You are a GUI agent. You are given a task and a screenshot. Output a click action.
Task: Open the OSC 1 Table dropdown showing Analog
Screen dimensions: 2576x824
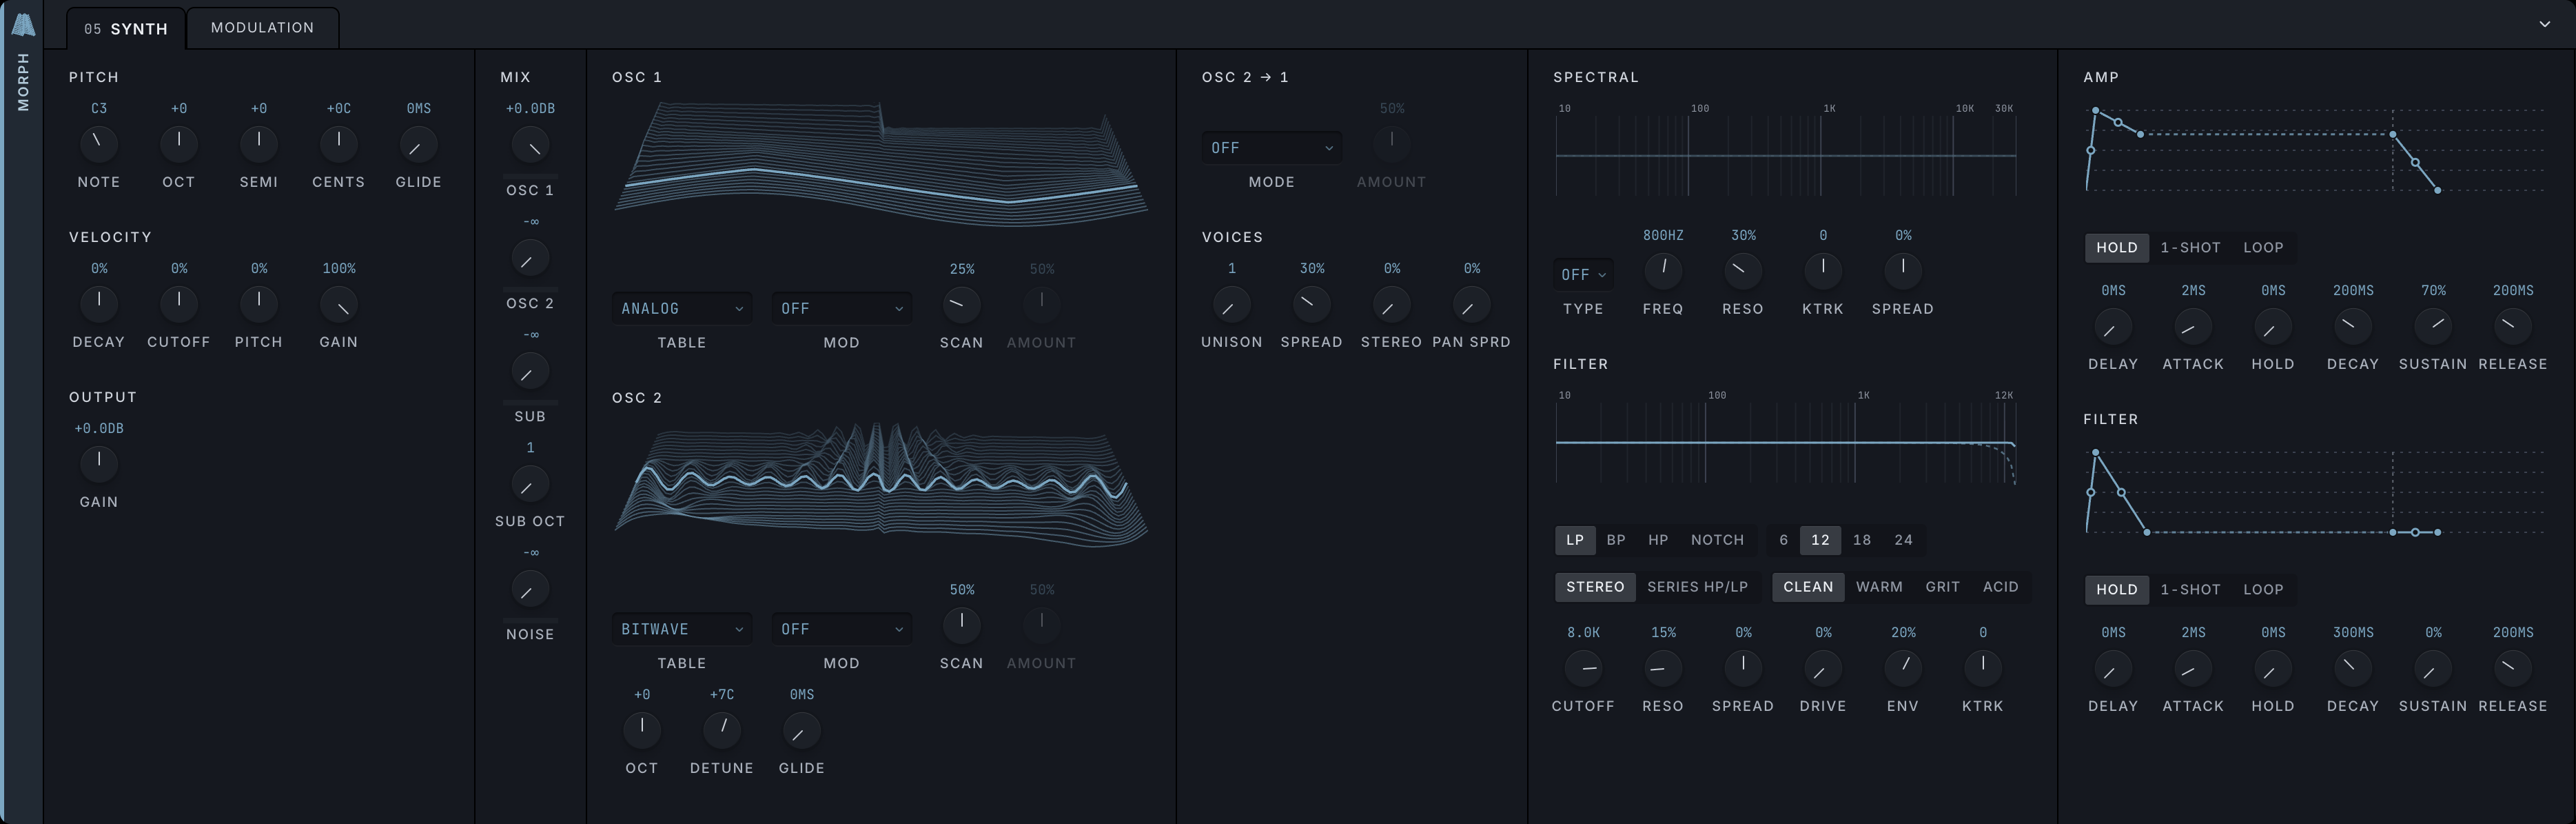(682, 308)
